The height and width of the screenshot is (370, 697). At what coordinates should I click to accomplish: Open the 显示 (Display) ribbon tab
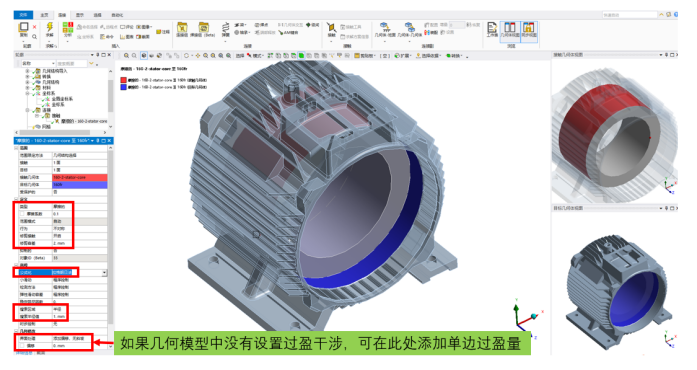[x=80, y=15]
